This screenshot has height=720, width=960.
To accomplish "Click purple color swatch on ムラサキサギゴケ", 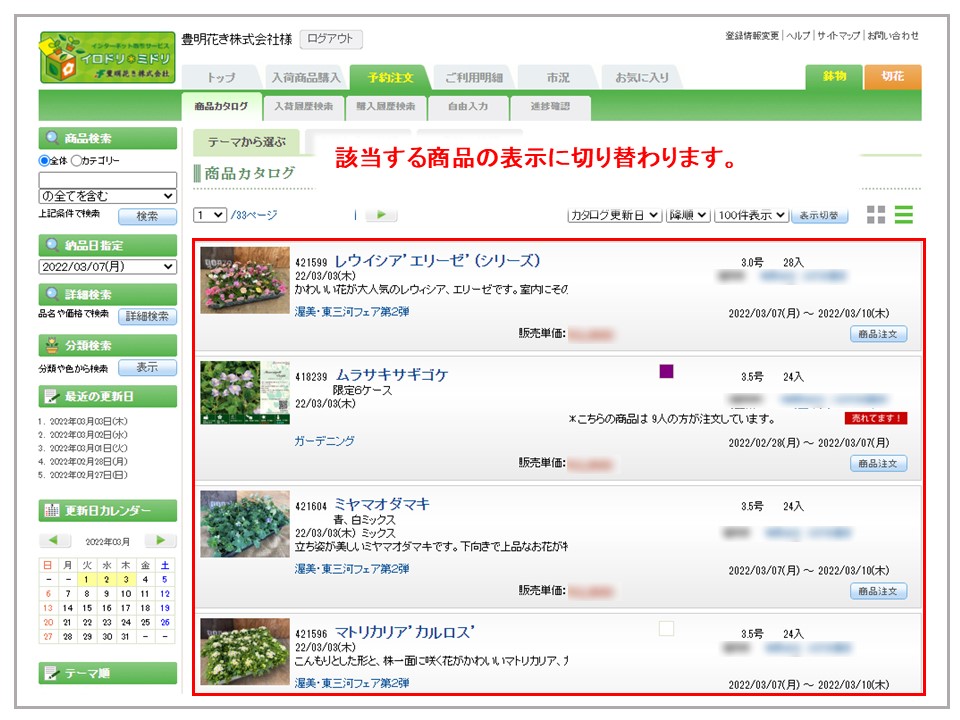I will tap(667, 371).
